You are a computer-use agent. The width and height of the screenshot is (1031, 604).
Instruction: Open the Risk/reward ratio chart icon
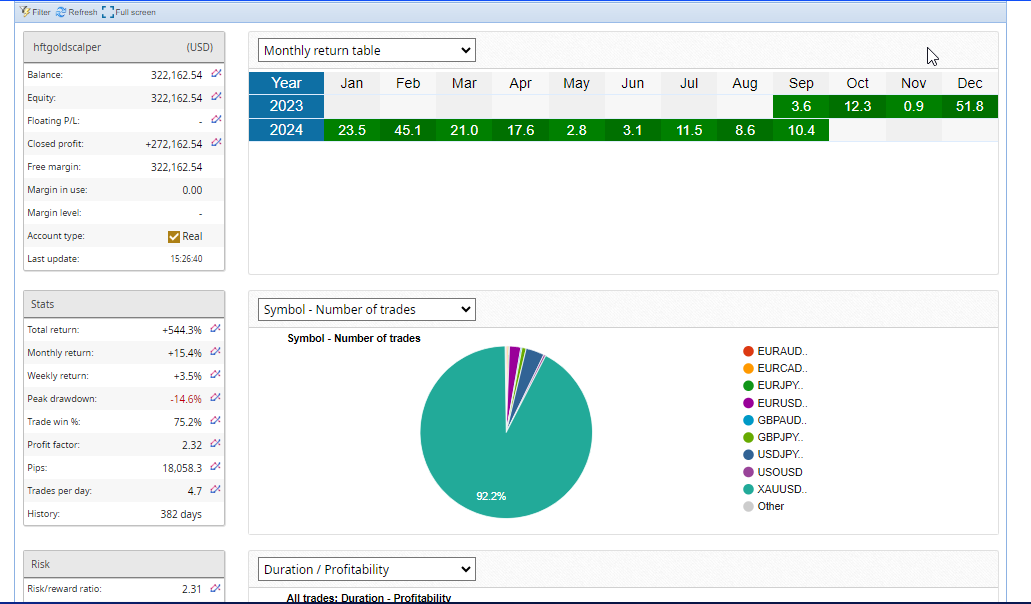tap(216, 589)
